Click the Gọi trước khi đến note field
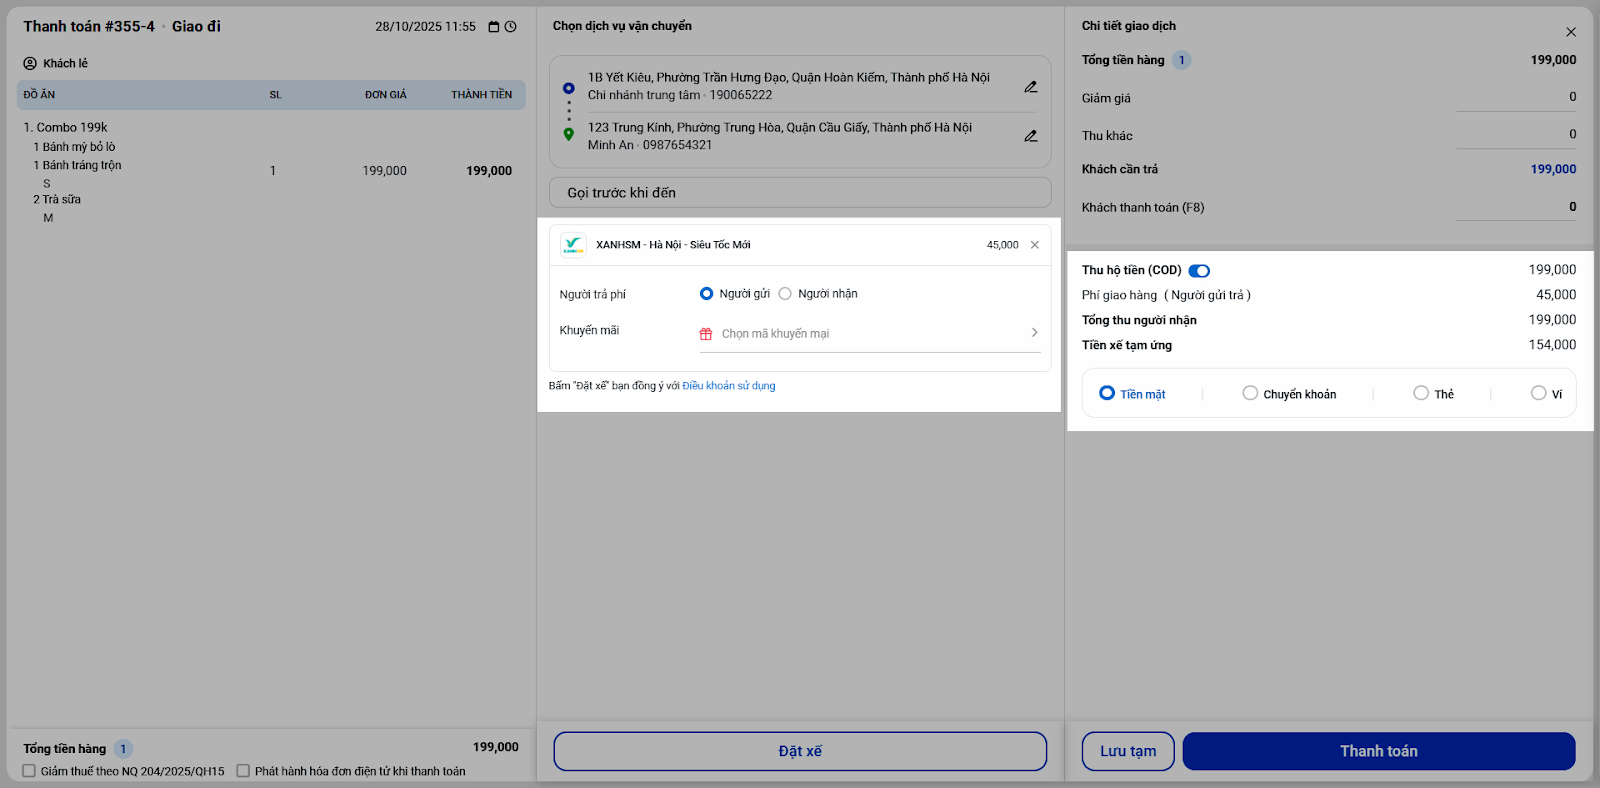Screen dimensions: 1600x788 click(x=800, y=193)
